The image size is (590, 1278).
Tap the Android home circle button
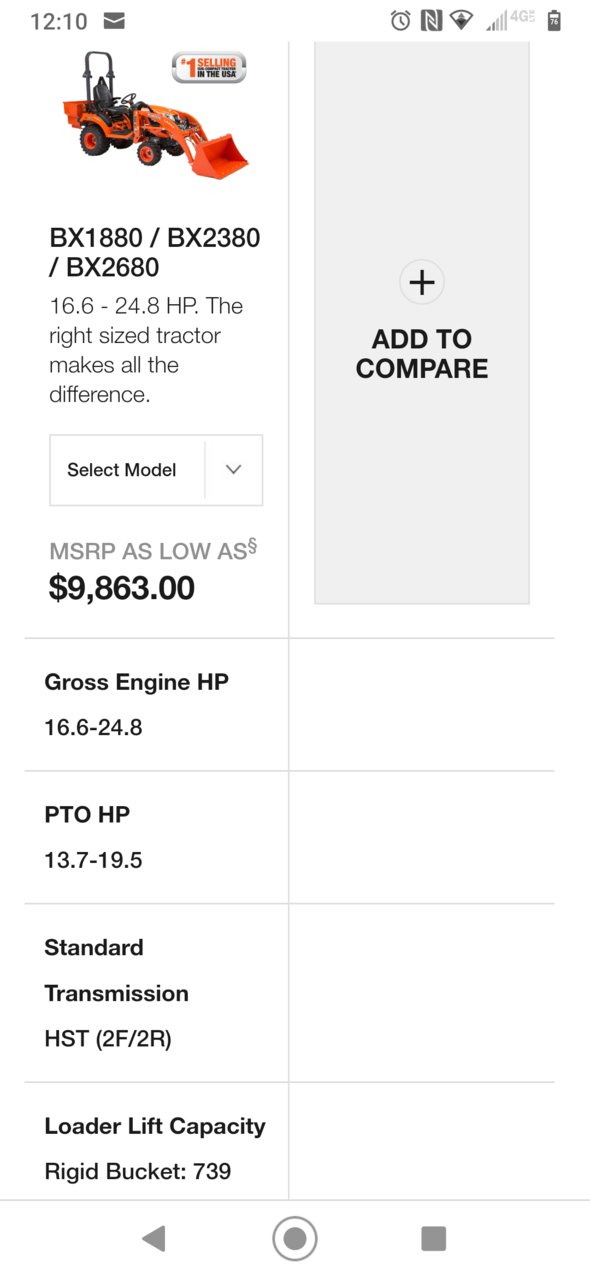point(295,1239)
